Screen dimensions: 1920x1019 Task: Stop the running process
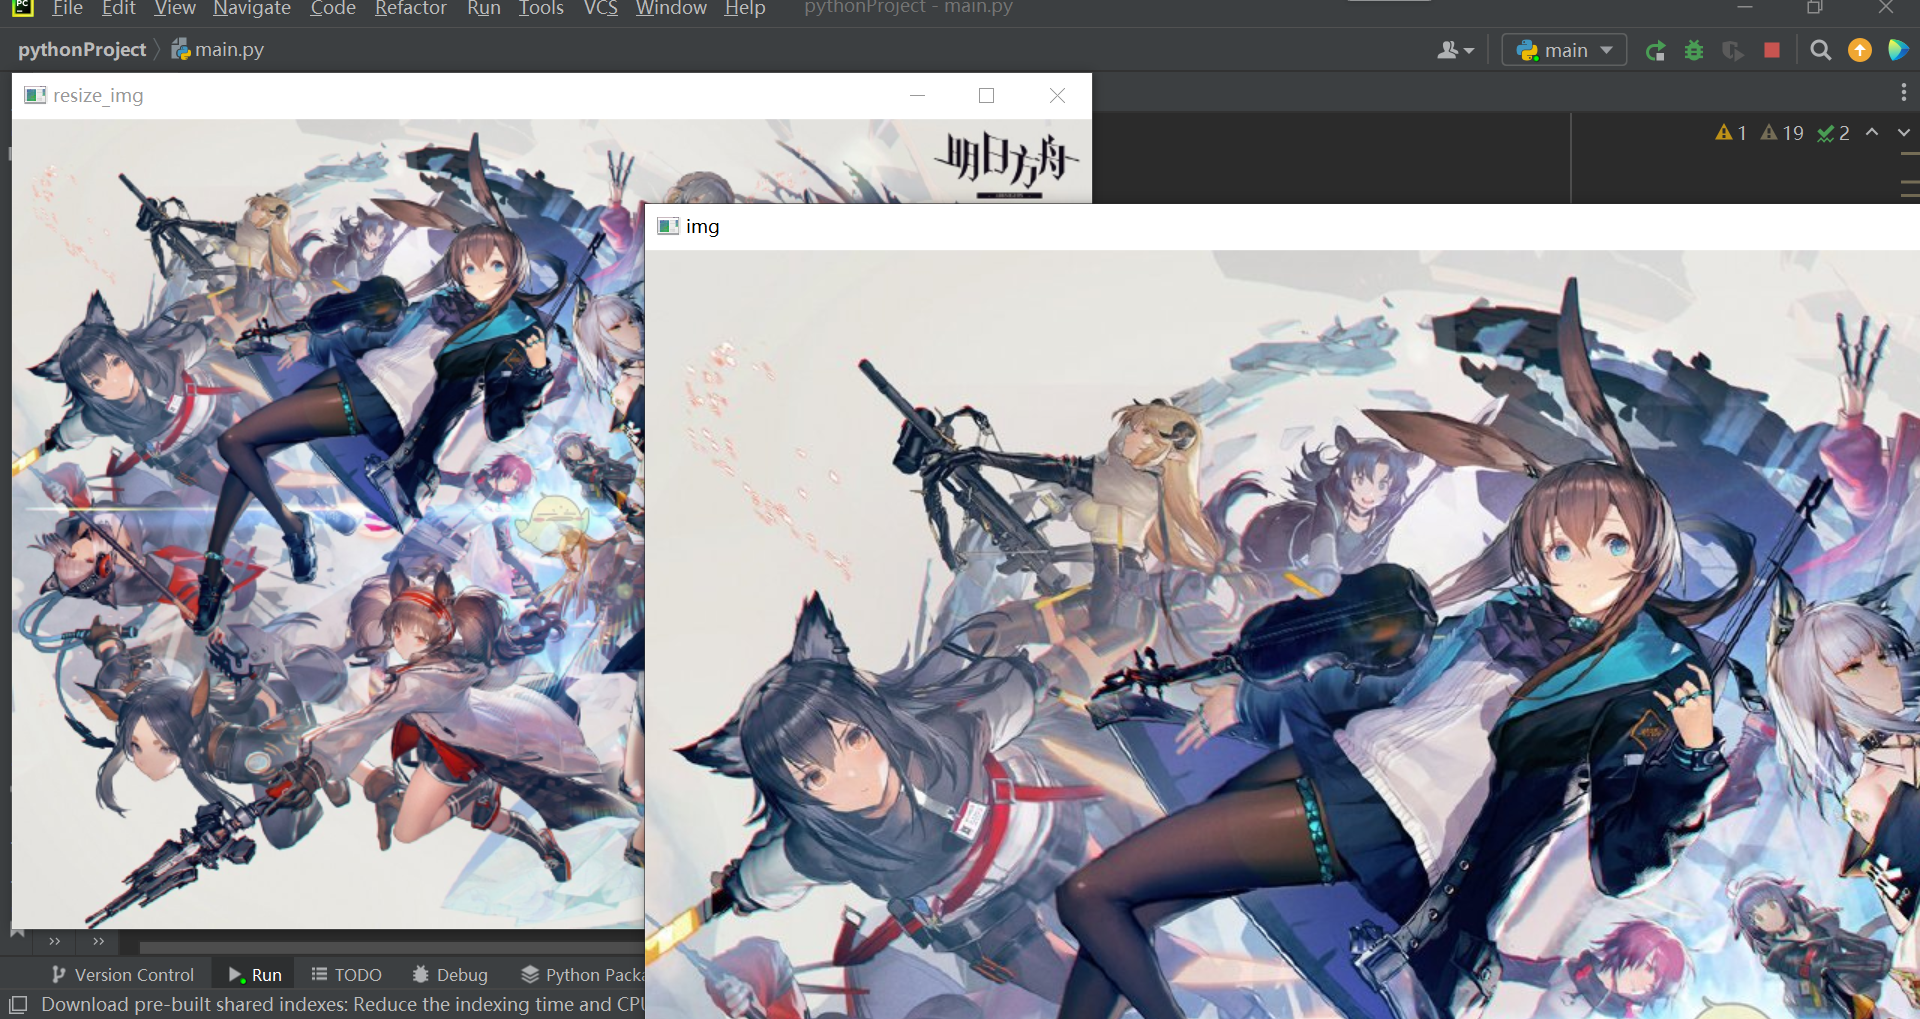1772,50
